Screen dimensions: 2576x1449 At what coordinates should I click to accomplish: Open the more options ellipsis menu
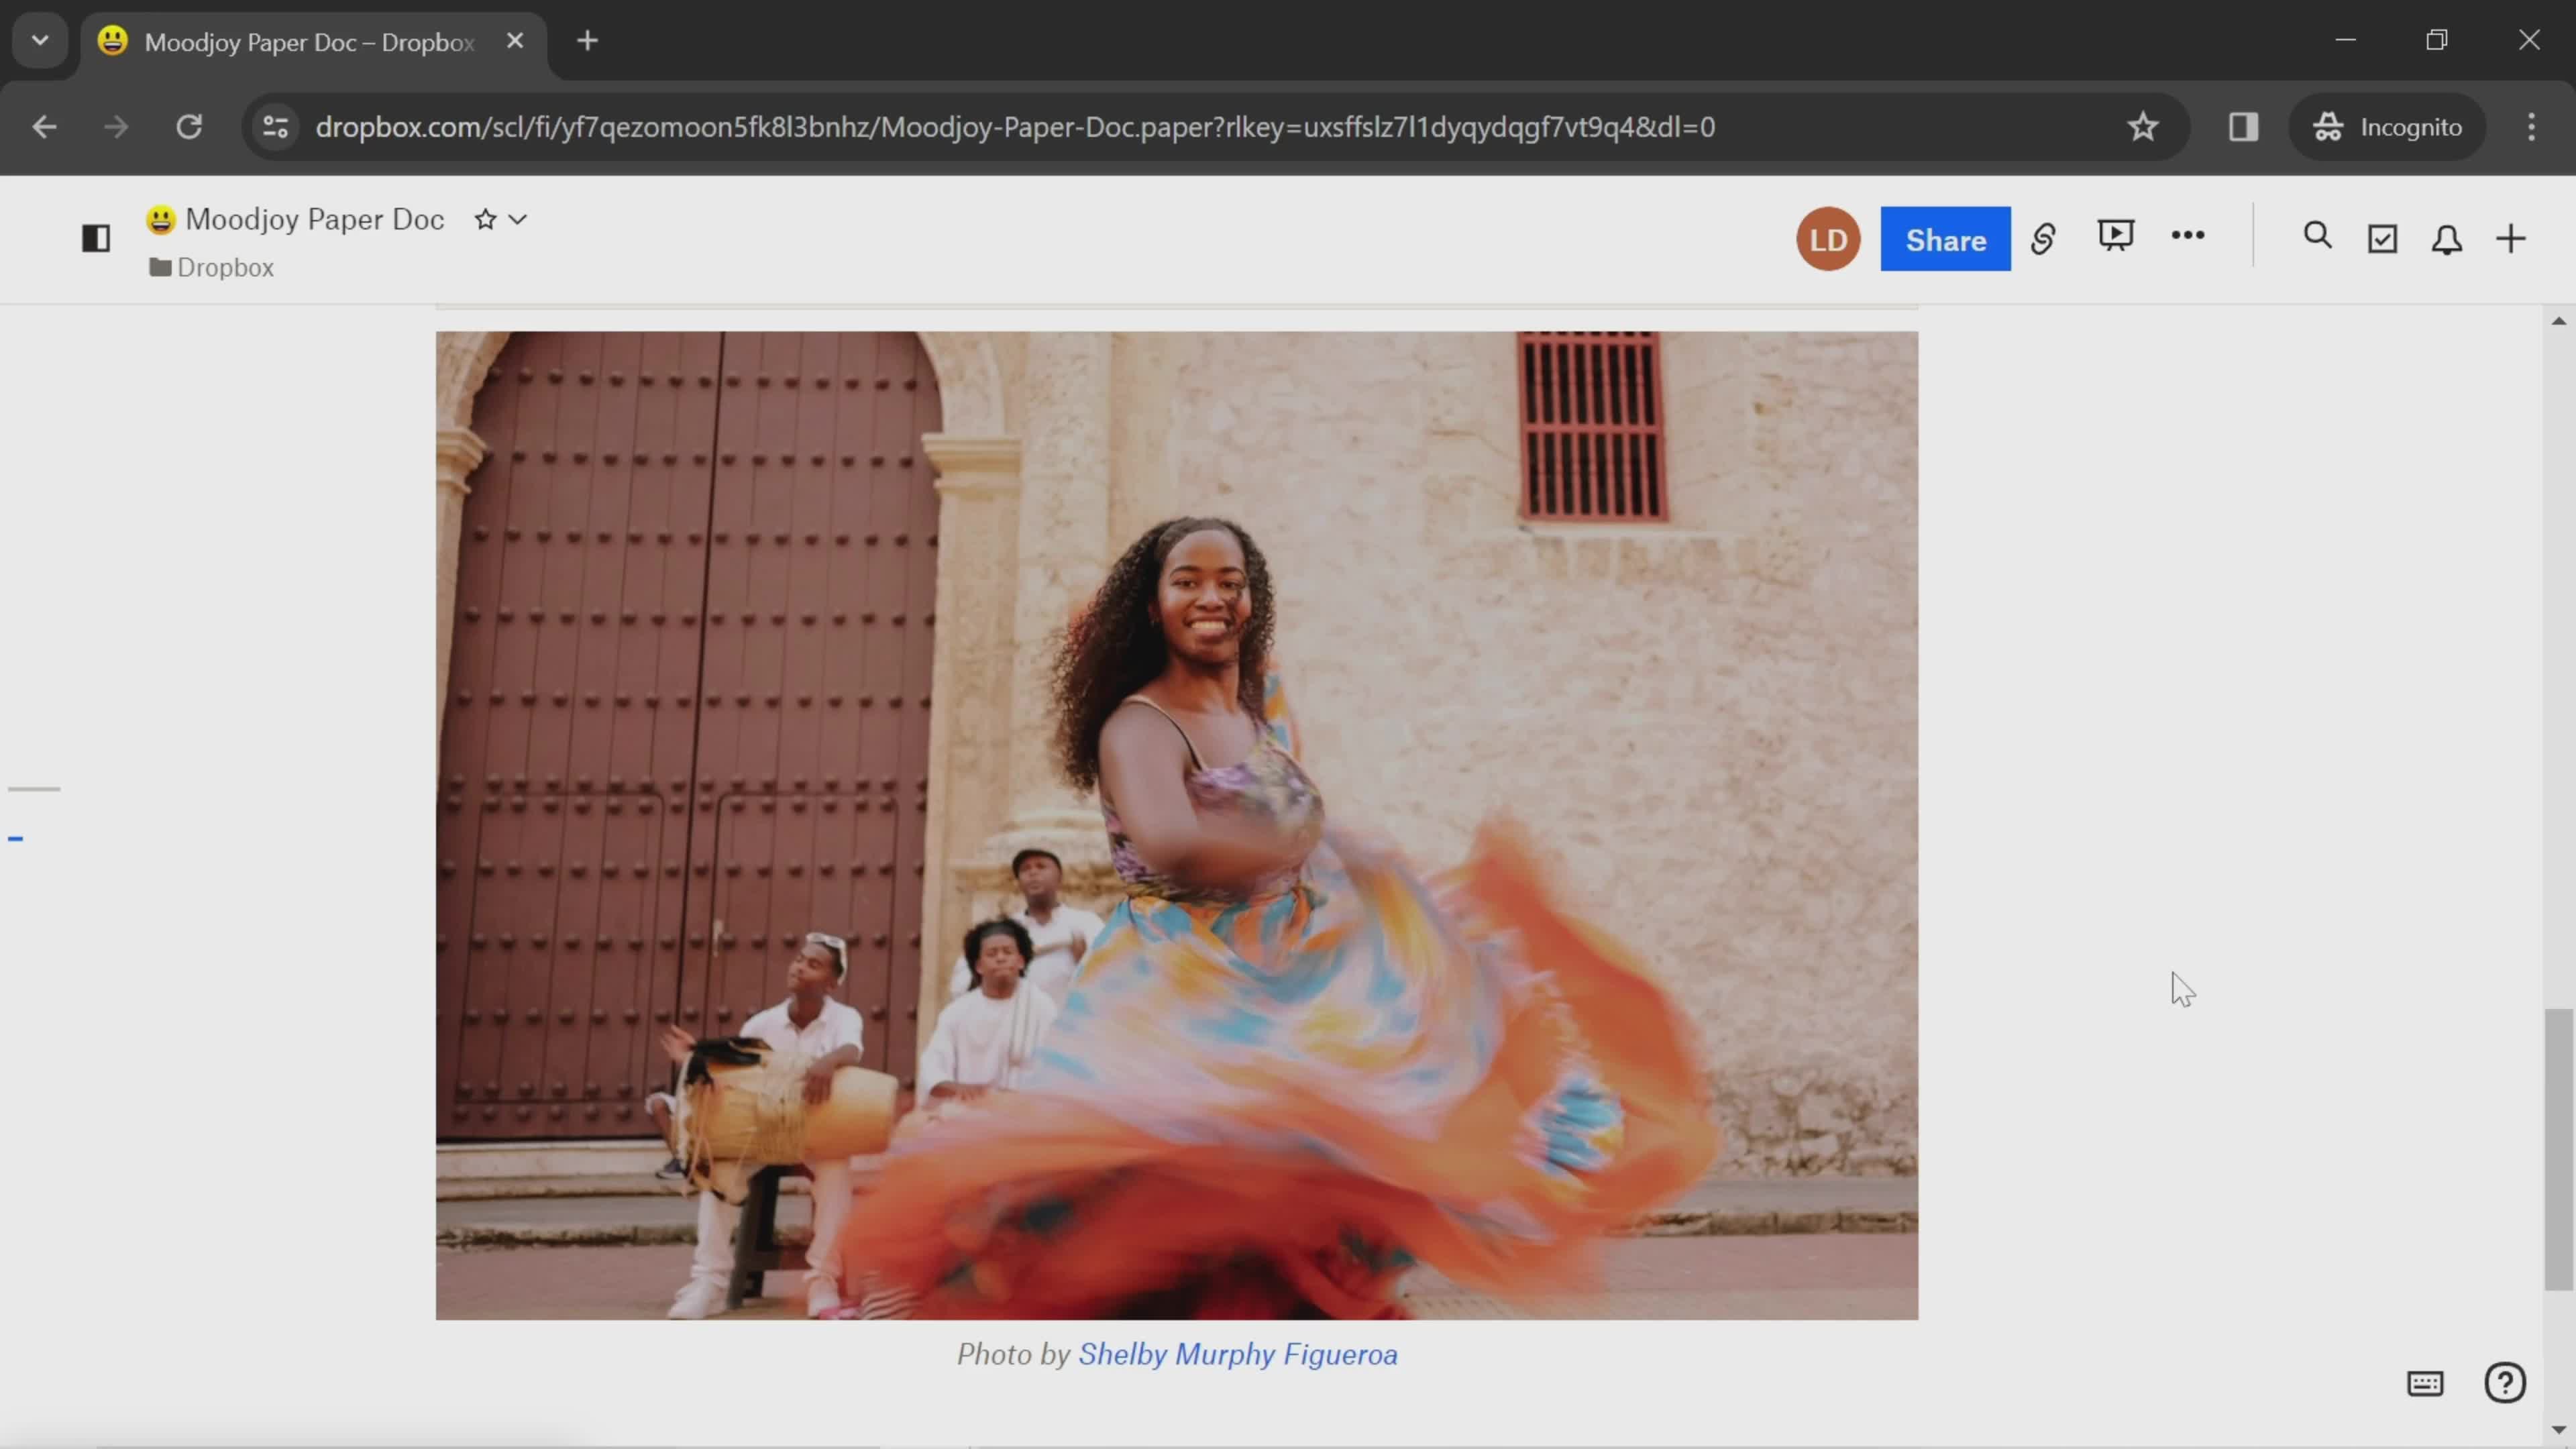coord(2188,235)
